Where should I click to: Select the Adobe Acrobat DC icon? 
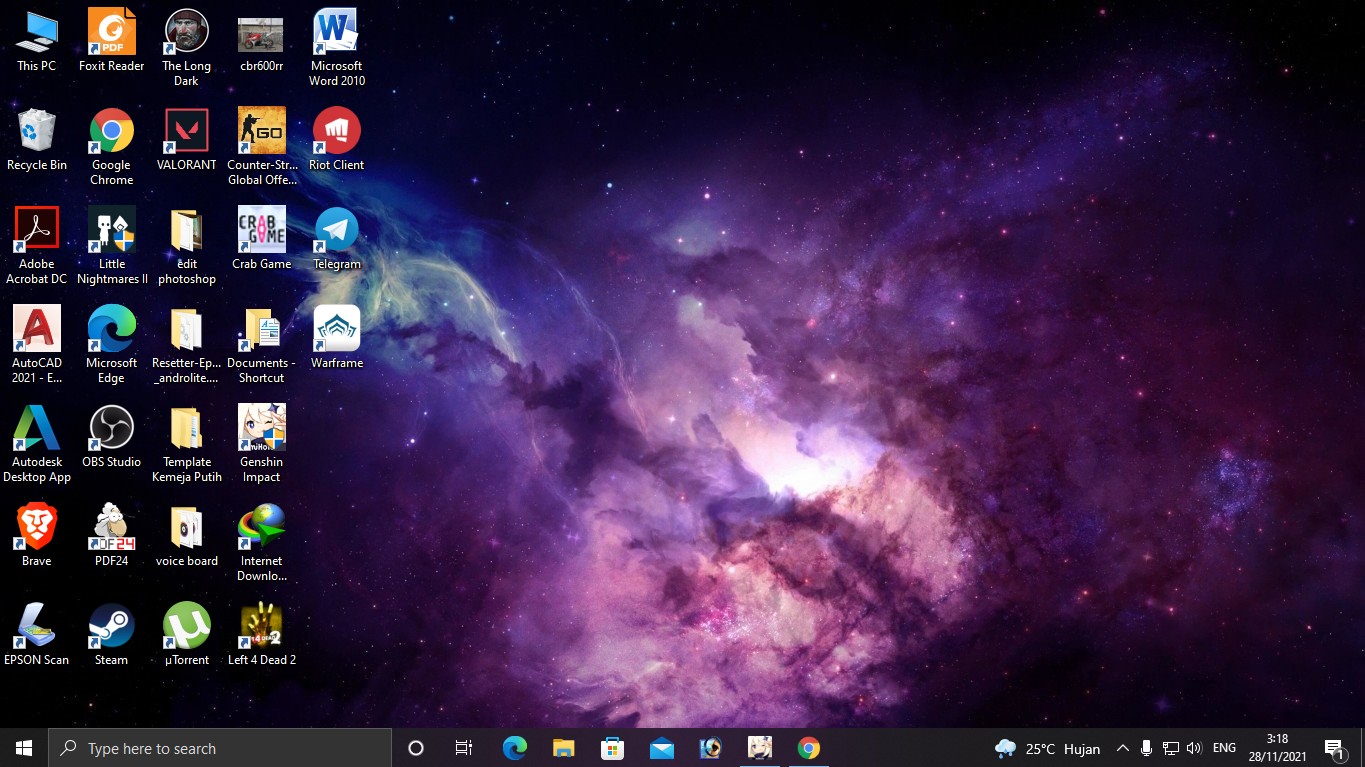[x=37, y=245]
